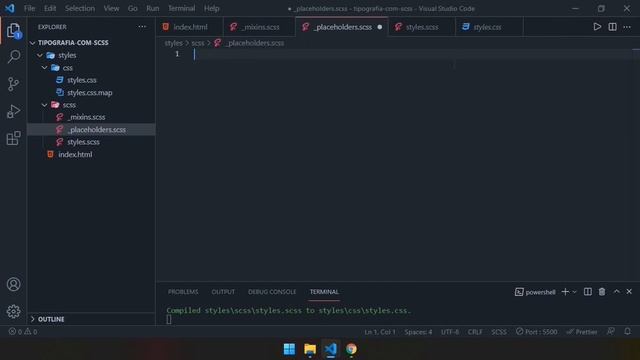Click the Prettier status bar item
The image size is (640, 360).
582,332
